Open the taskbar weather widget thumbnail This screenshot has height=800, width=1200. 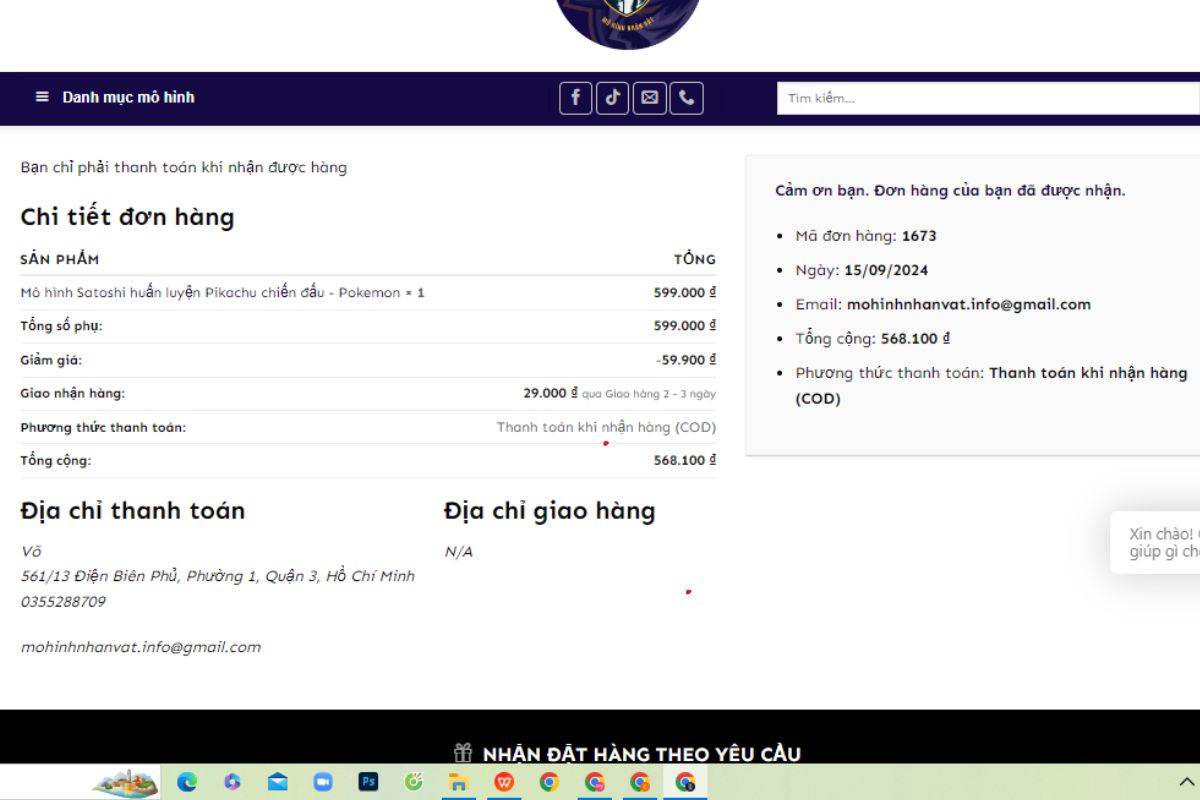(126, 782)
